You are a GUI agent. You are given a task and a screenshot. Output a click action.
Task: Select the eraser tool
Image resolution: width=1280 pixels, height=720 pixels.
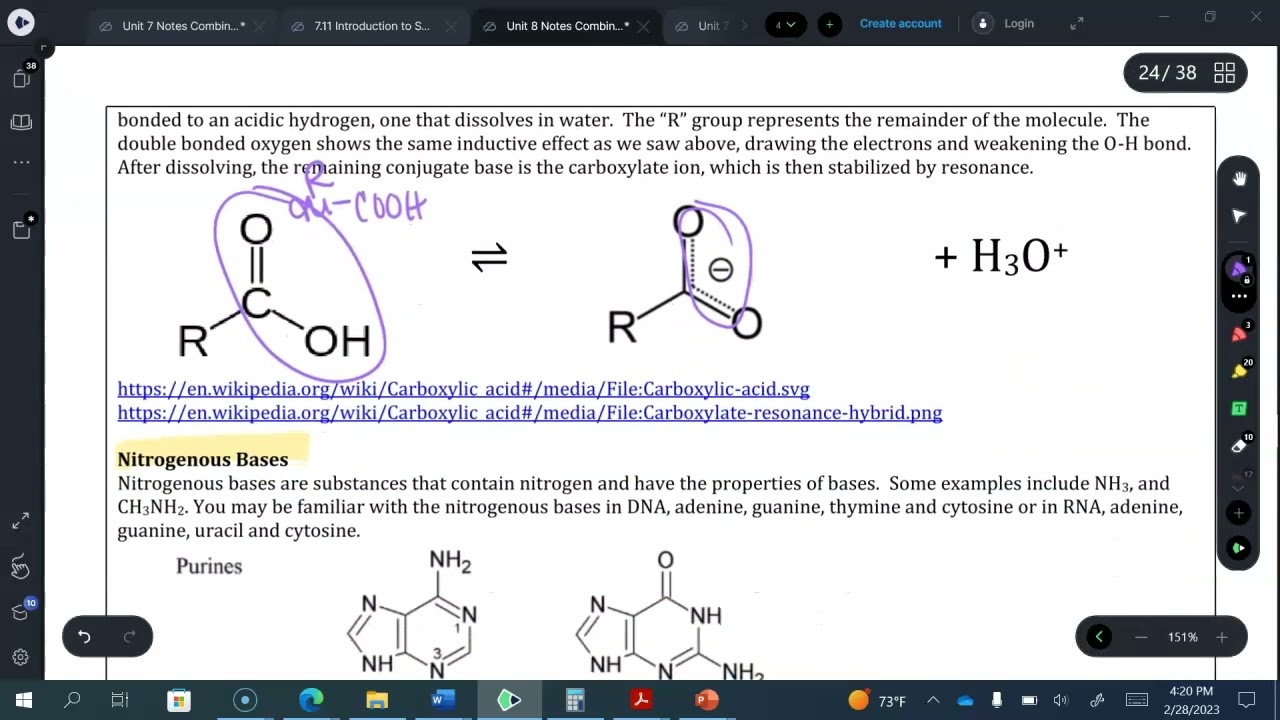(1239, 446)
